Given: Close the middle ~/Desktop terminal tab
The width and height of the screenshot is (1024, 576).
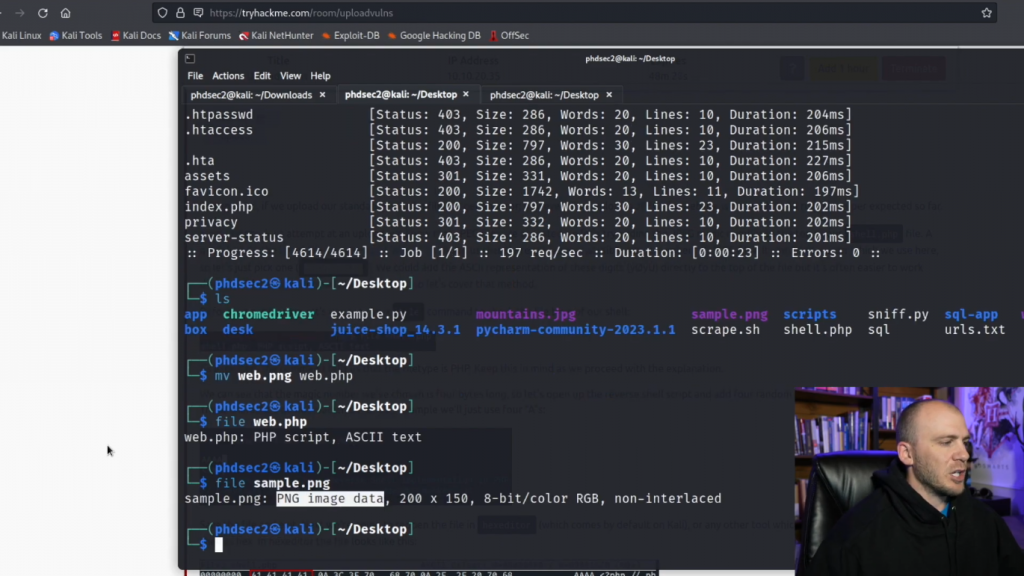Looking at the screenshot, I should coord(466,95).
